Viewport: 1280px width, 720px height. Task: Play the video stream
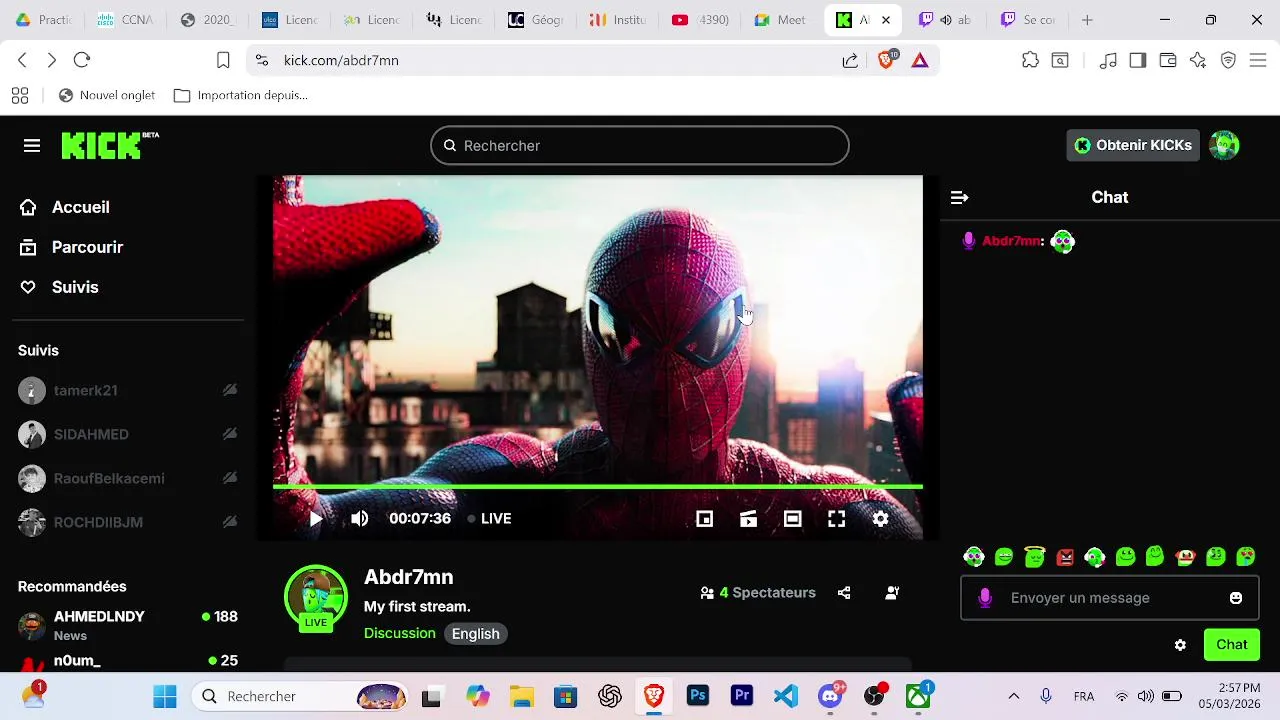click(316, 518)
